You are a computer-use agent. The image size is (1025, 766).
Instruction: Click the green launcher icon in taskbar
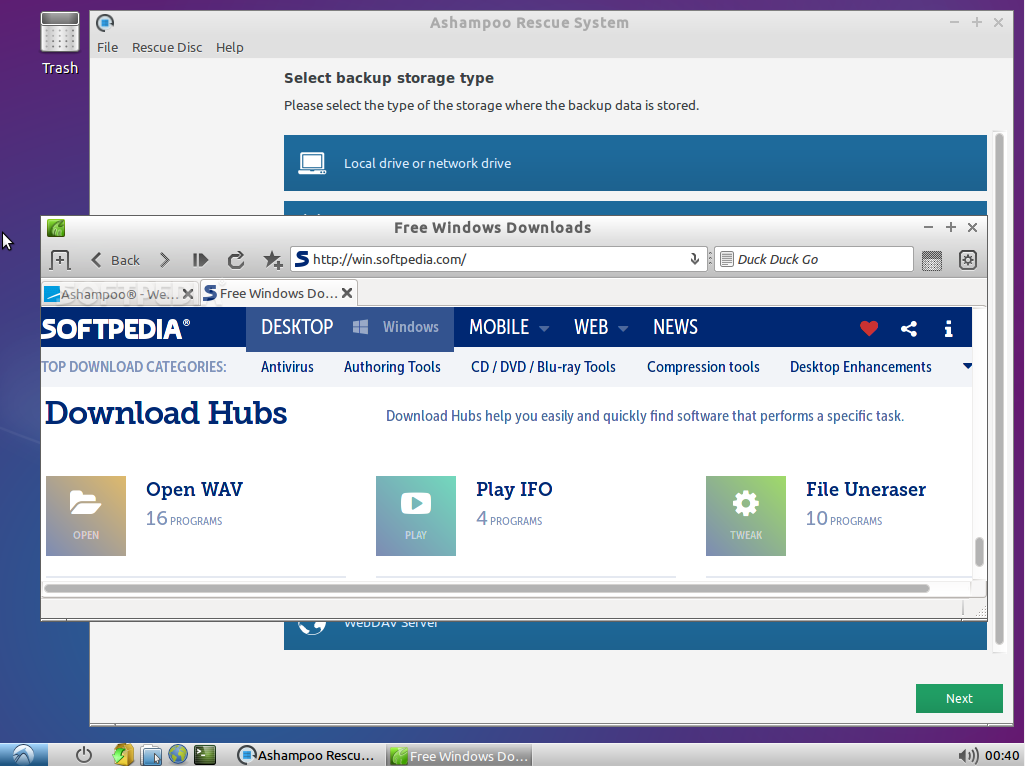123,755
